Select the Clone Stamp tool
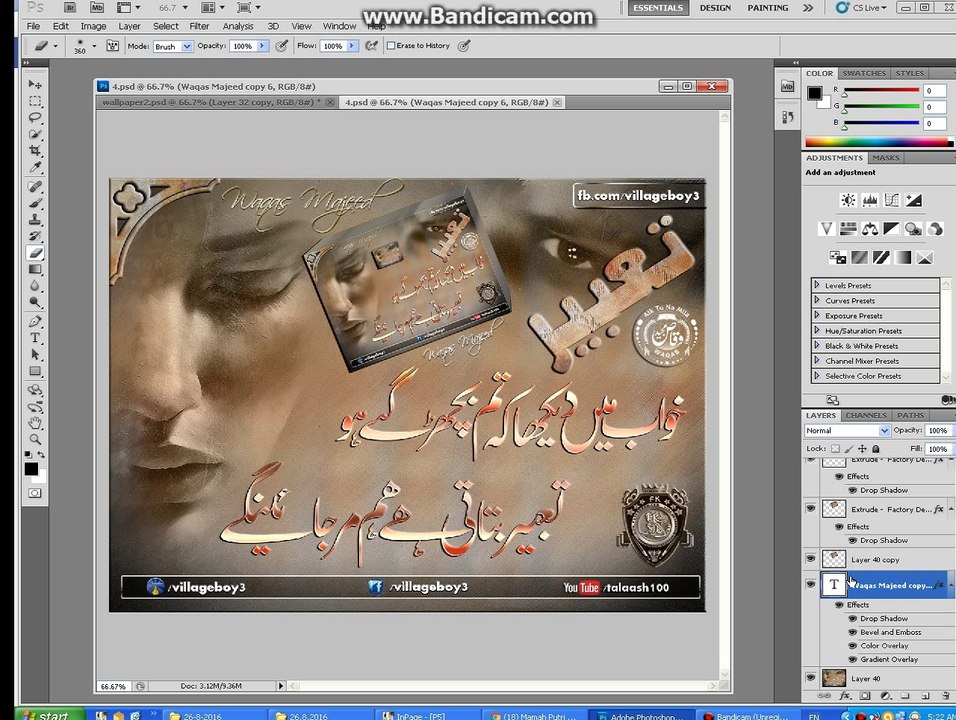 coord(35,219)
